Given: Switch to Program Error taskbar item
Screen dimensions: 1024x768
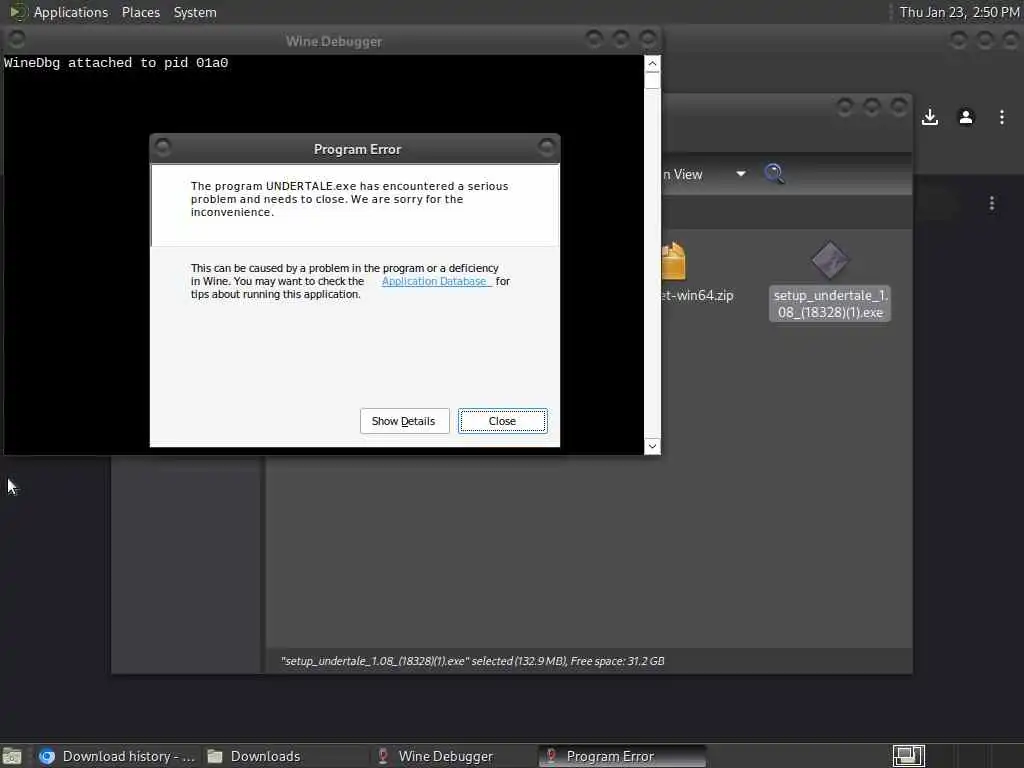Looking at the screenshot, I should [622, 756].
